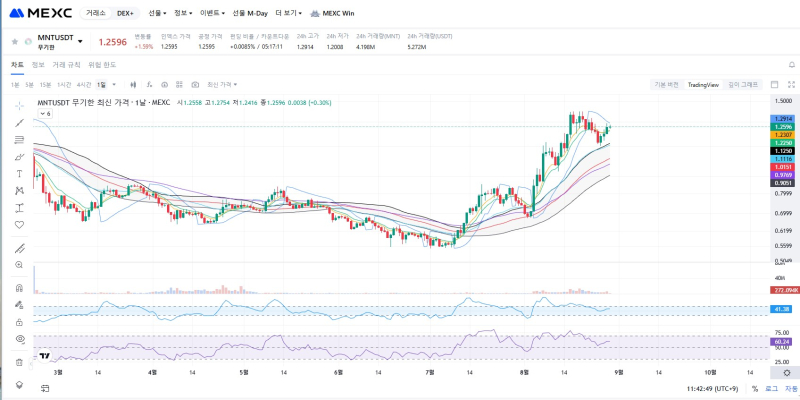
Task: Open the MNTUSDT pair selector dropdown
Action: (x=80, y=41)
